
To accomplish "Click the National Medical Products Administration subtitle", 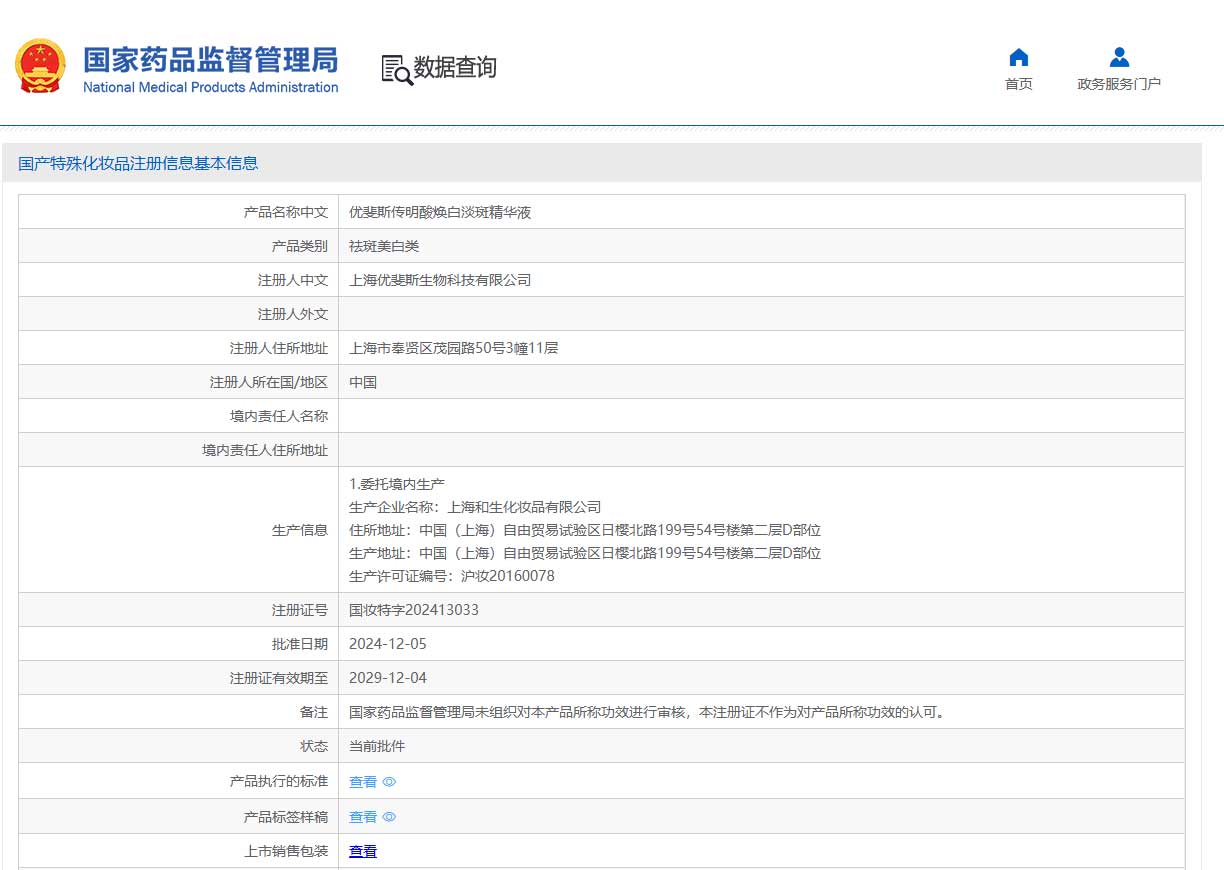I will tap(210, 87).
